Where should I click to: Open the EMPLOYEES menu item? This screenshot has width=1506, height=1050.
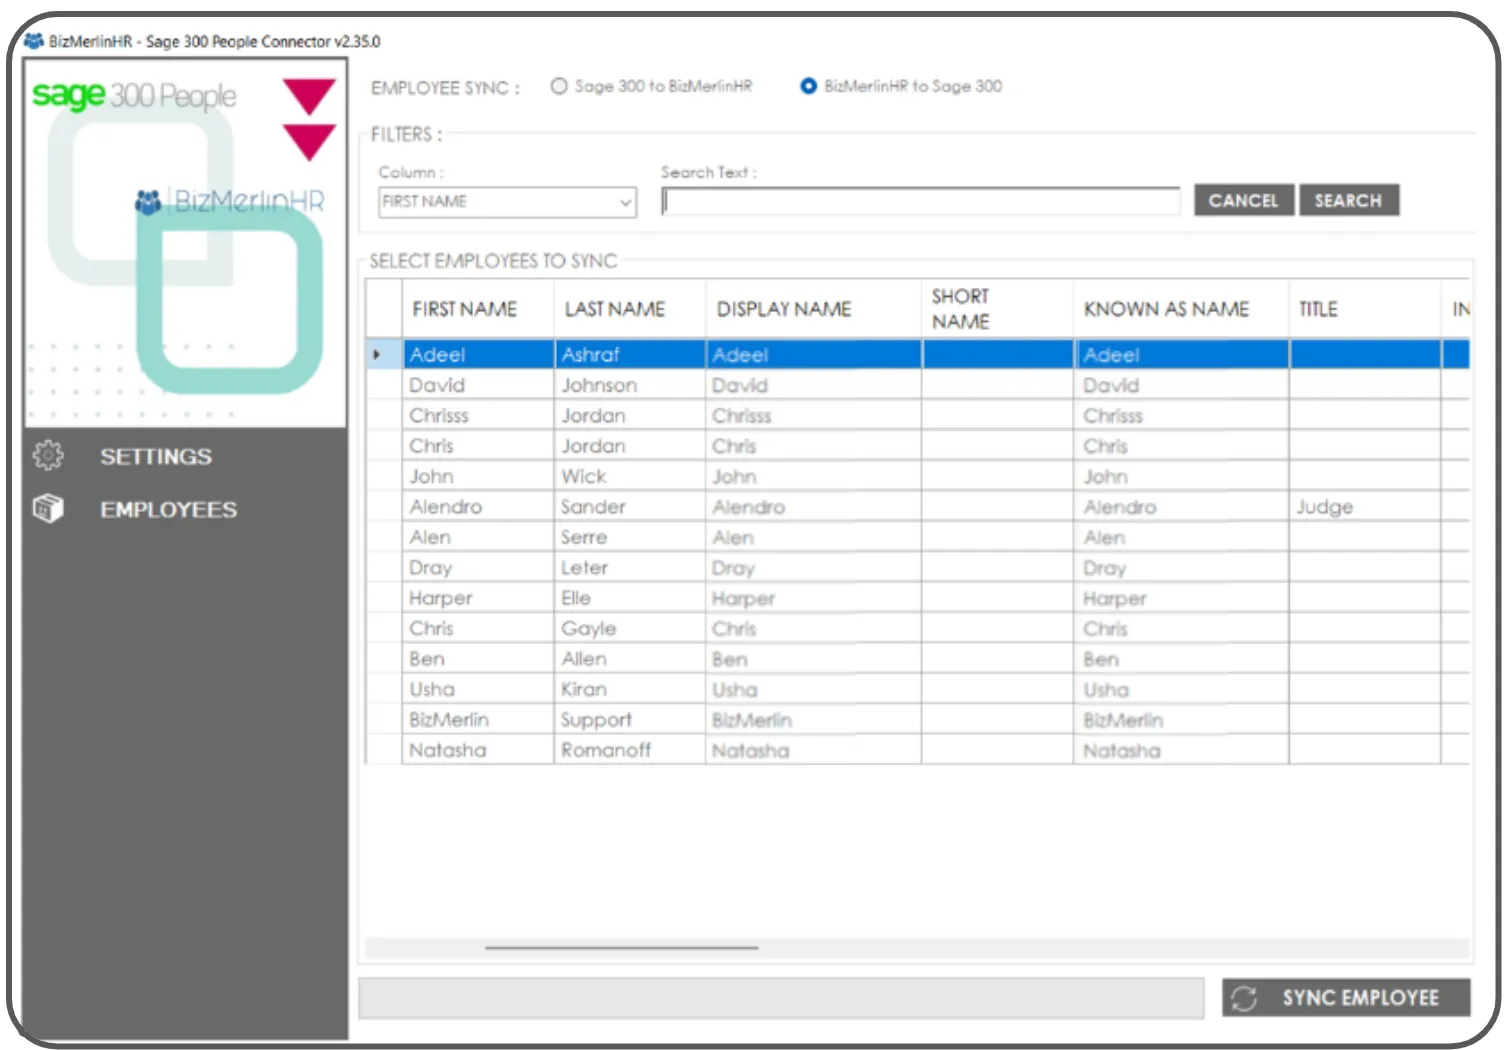(x=168, y=510)
